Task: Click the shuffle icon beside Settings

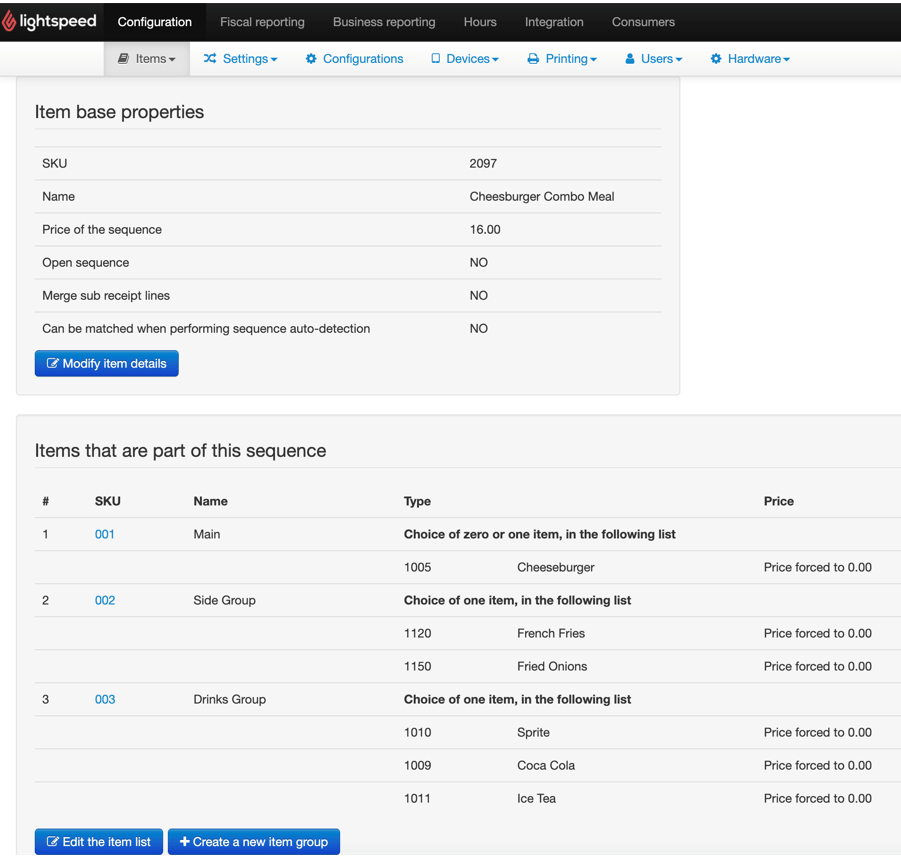Action: (210, 59)
